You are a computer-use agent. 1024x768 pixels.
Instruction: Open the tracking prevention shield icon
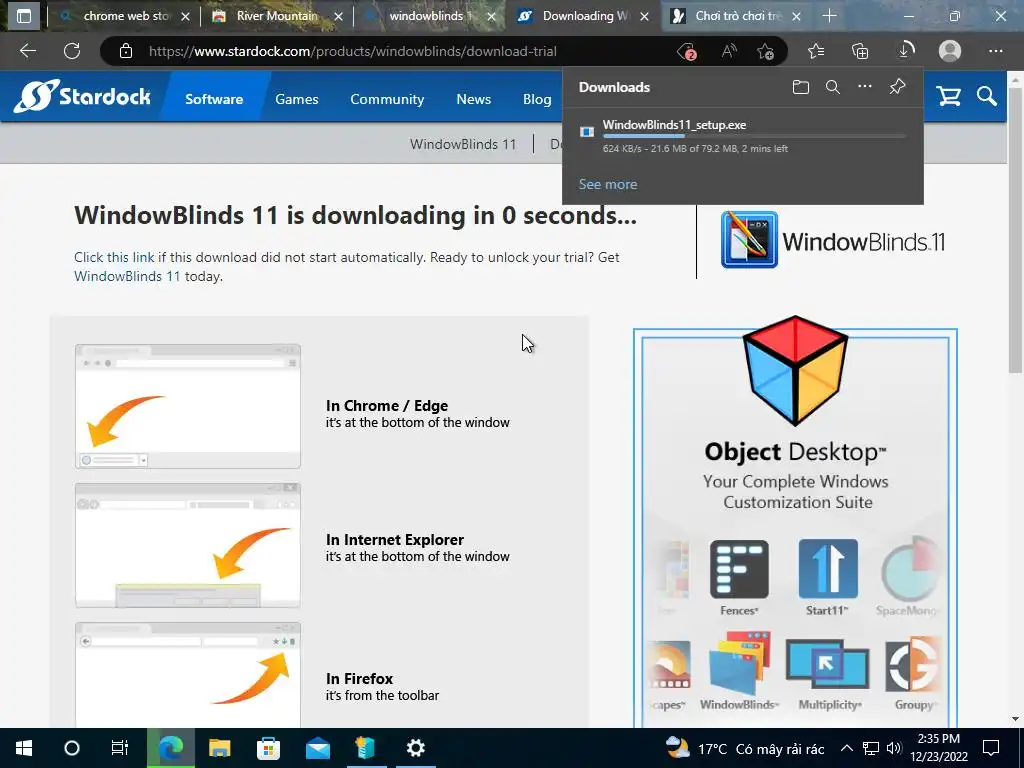[x=686, y=51]
